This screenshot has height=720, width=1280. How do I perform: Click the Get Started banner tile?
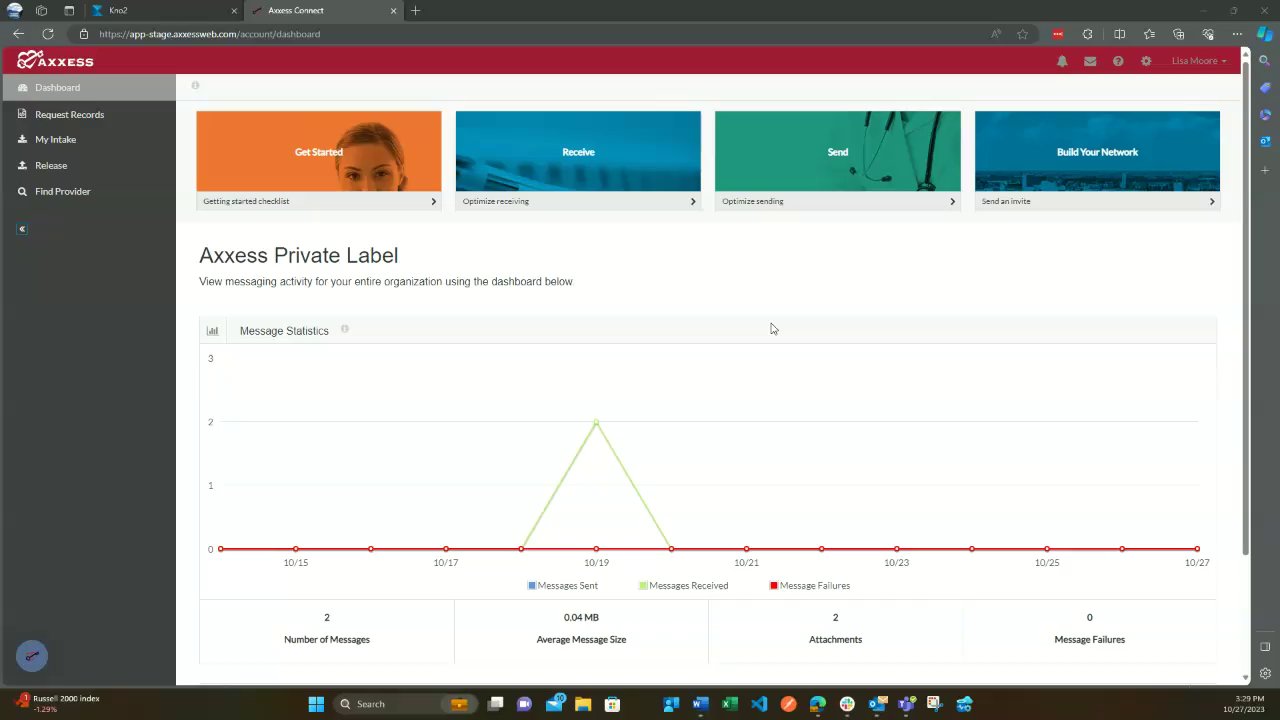tap(319, 151)
